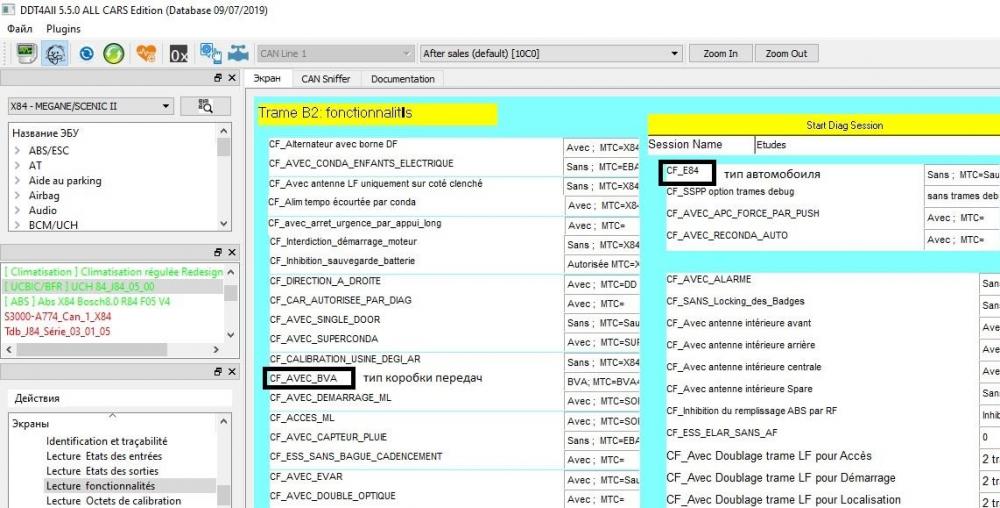Click the ECU name list vertical scrollbar
This screenshot has width=1000, height=508.
(224, 178)
